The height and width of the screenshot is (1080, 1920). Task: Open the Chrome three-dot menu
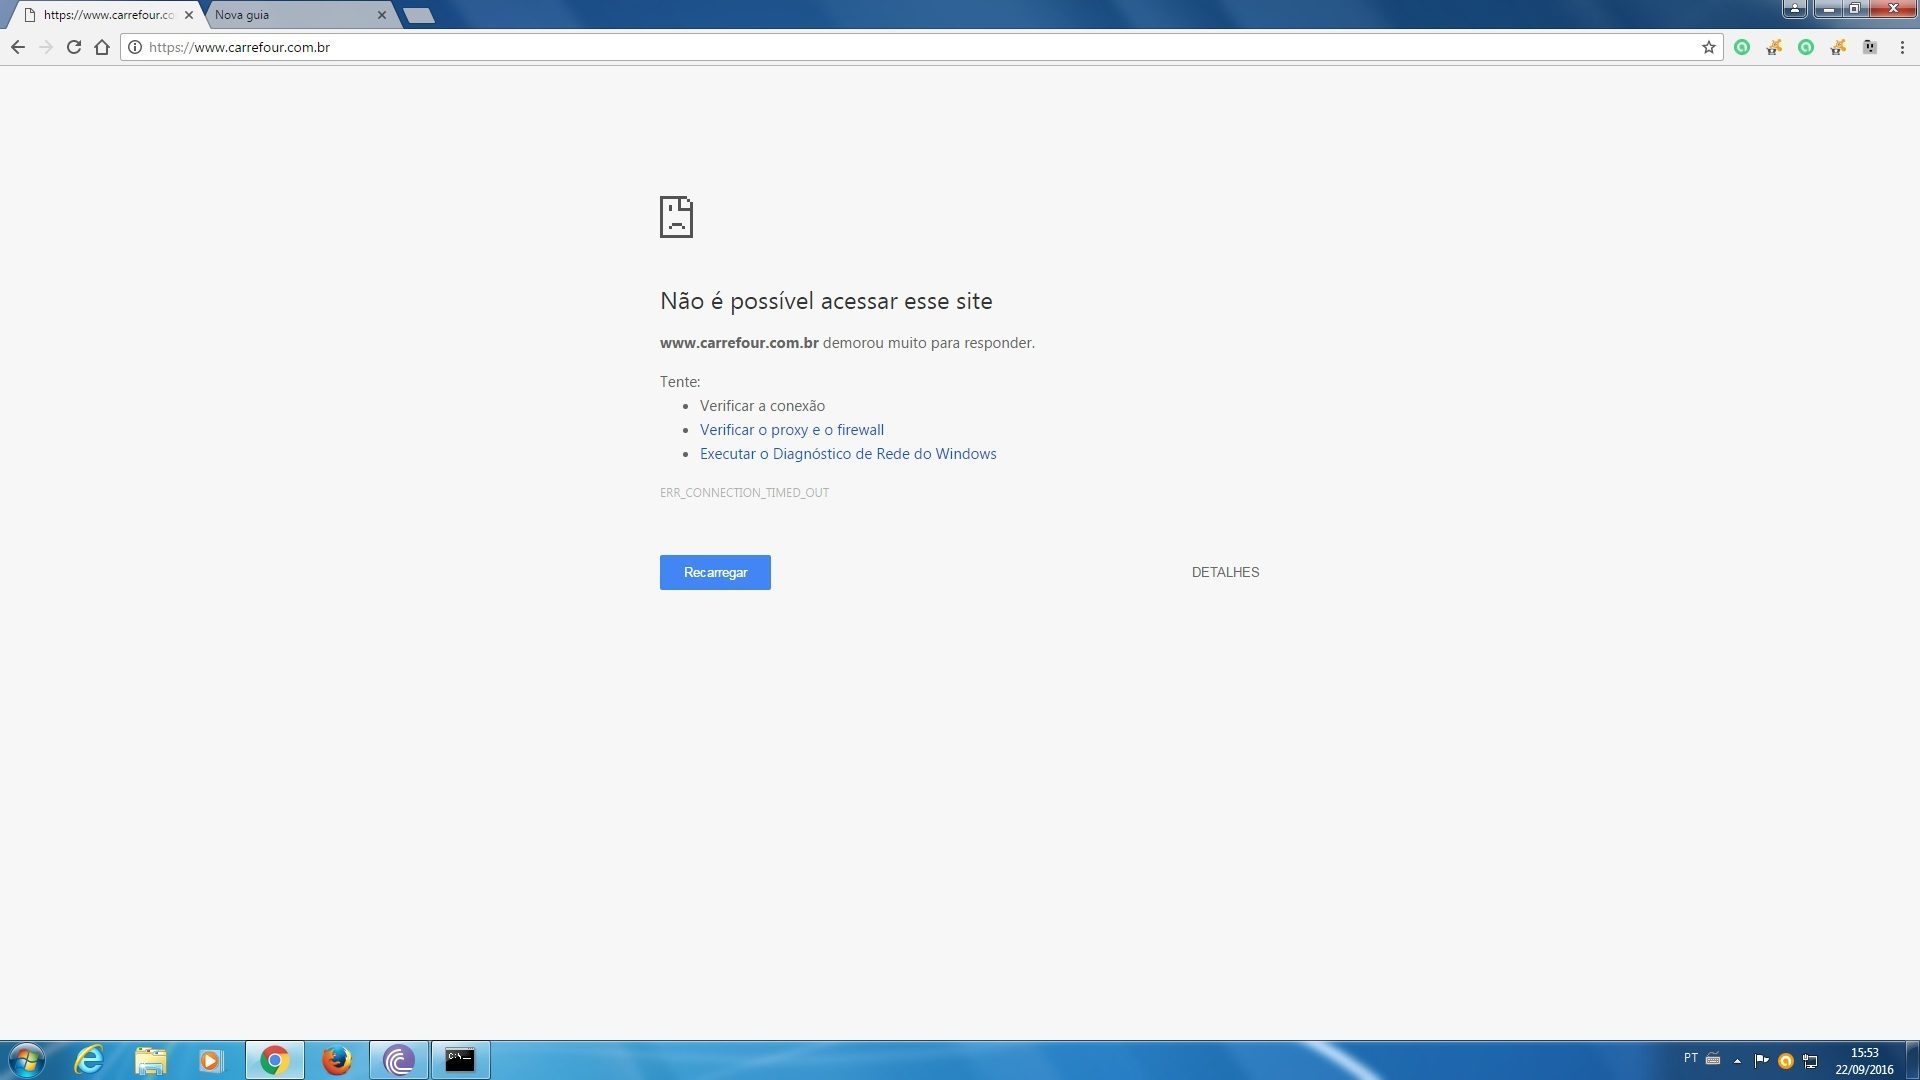[x=1902, y=47]
